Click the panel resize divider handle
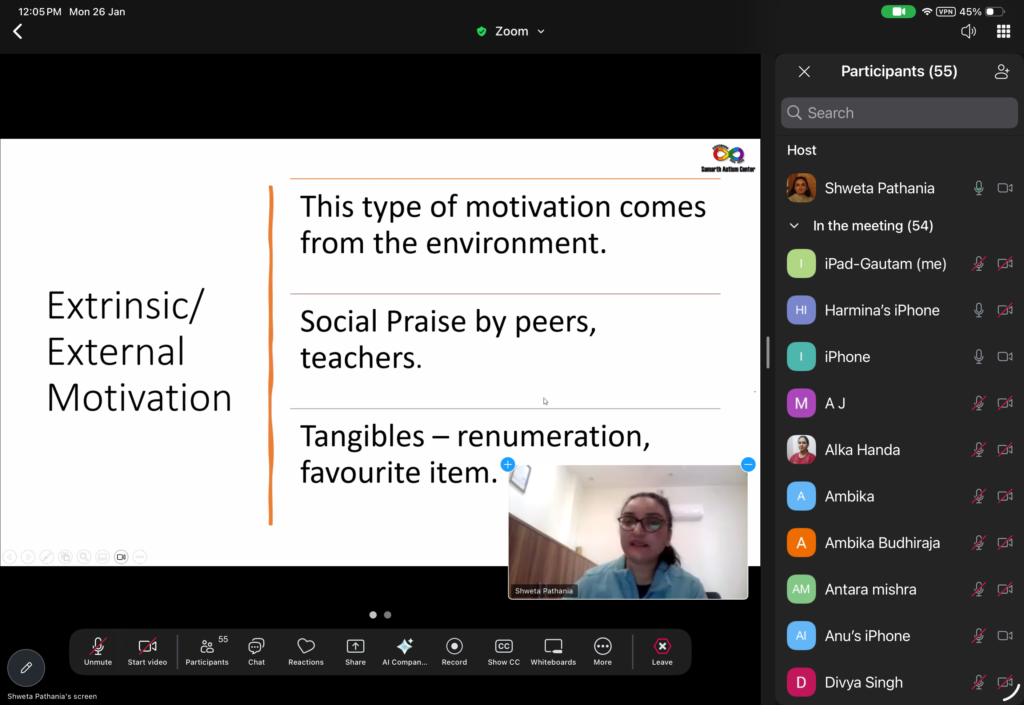Screen dimensions: 1024x705 coord(767,352)
